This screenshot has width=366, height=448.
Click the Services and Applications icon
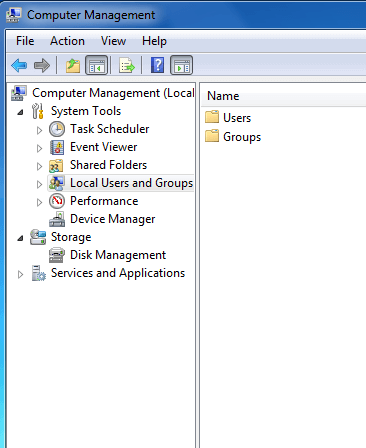pos(38,273)
